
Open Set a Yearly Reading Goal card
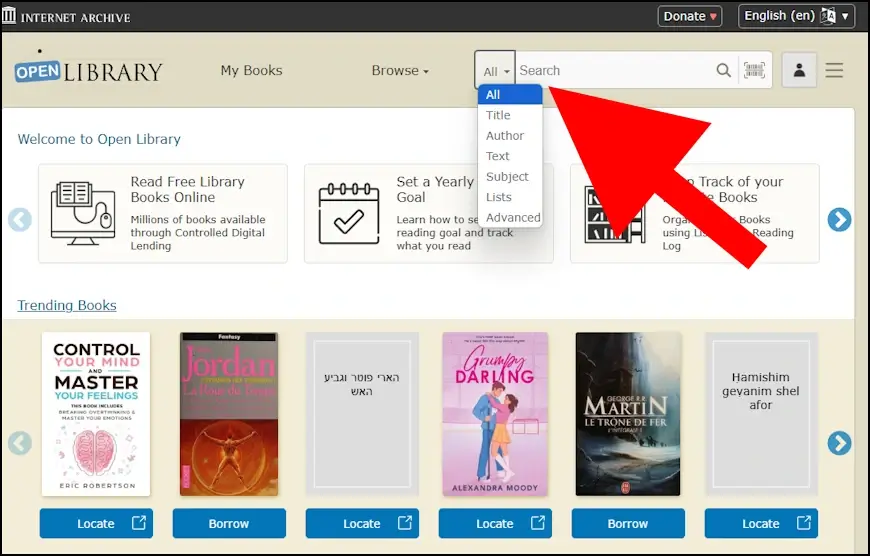(428, 213)
